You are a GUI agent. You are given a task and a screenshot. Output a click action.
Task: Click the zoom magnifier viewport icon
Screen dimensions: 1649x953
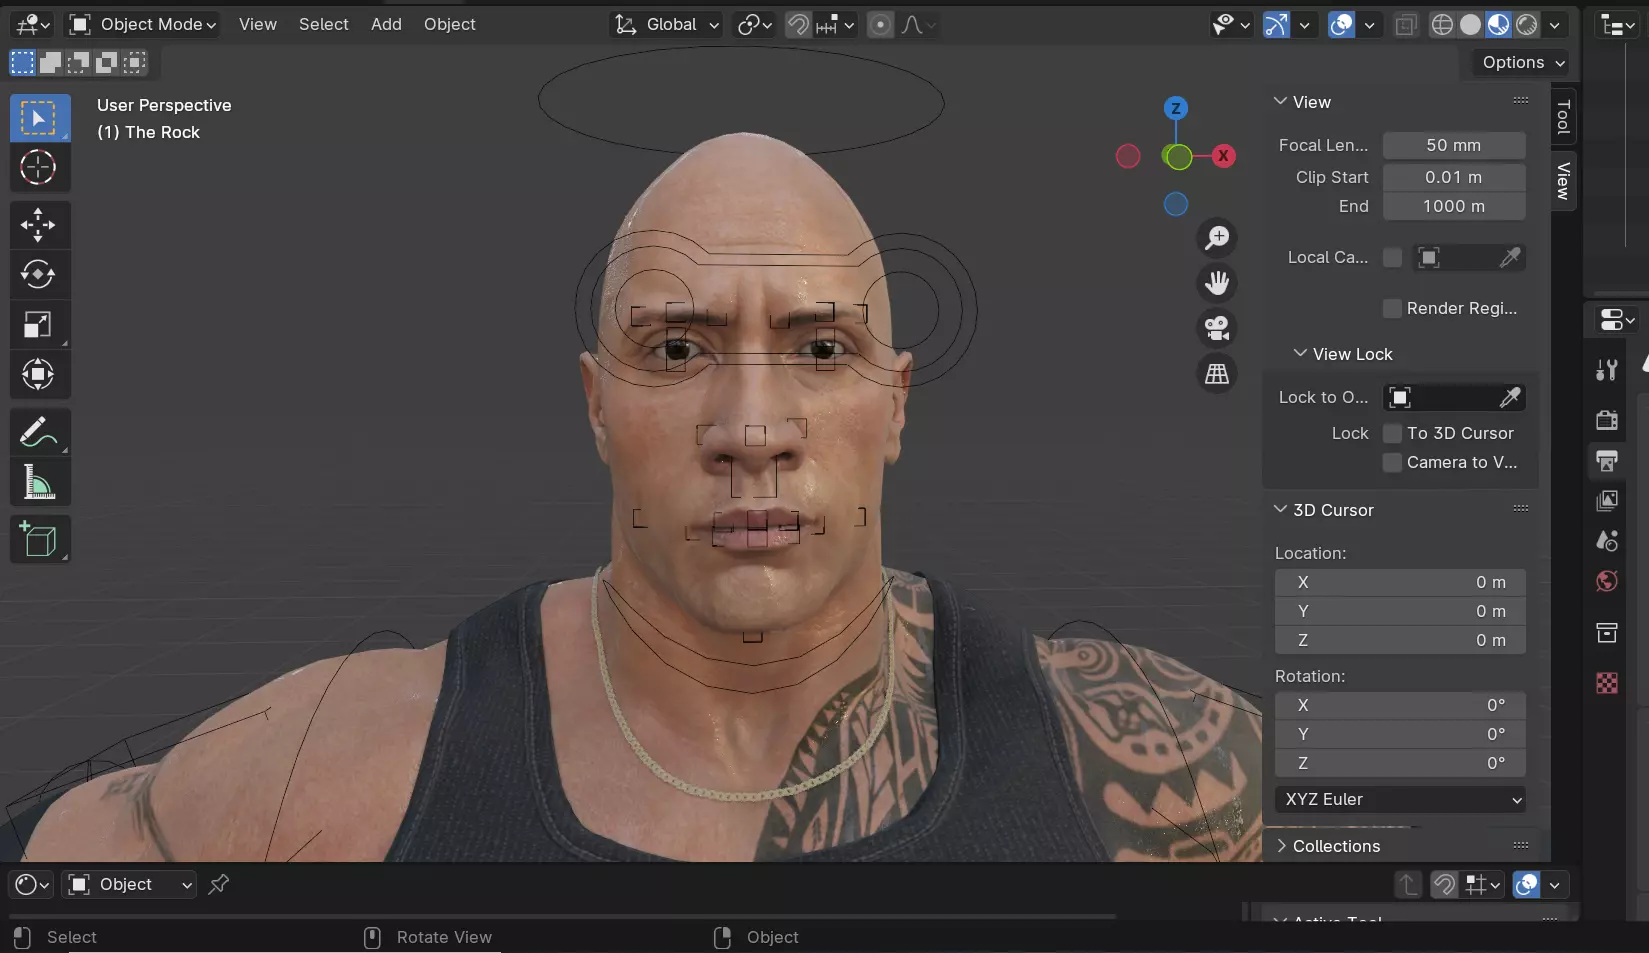click(x=1217, y=238)
